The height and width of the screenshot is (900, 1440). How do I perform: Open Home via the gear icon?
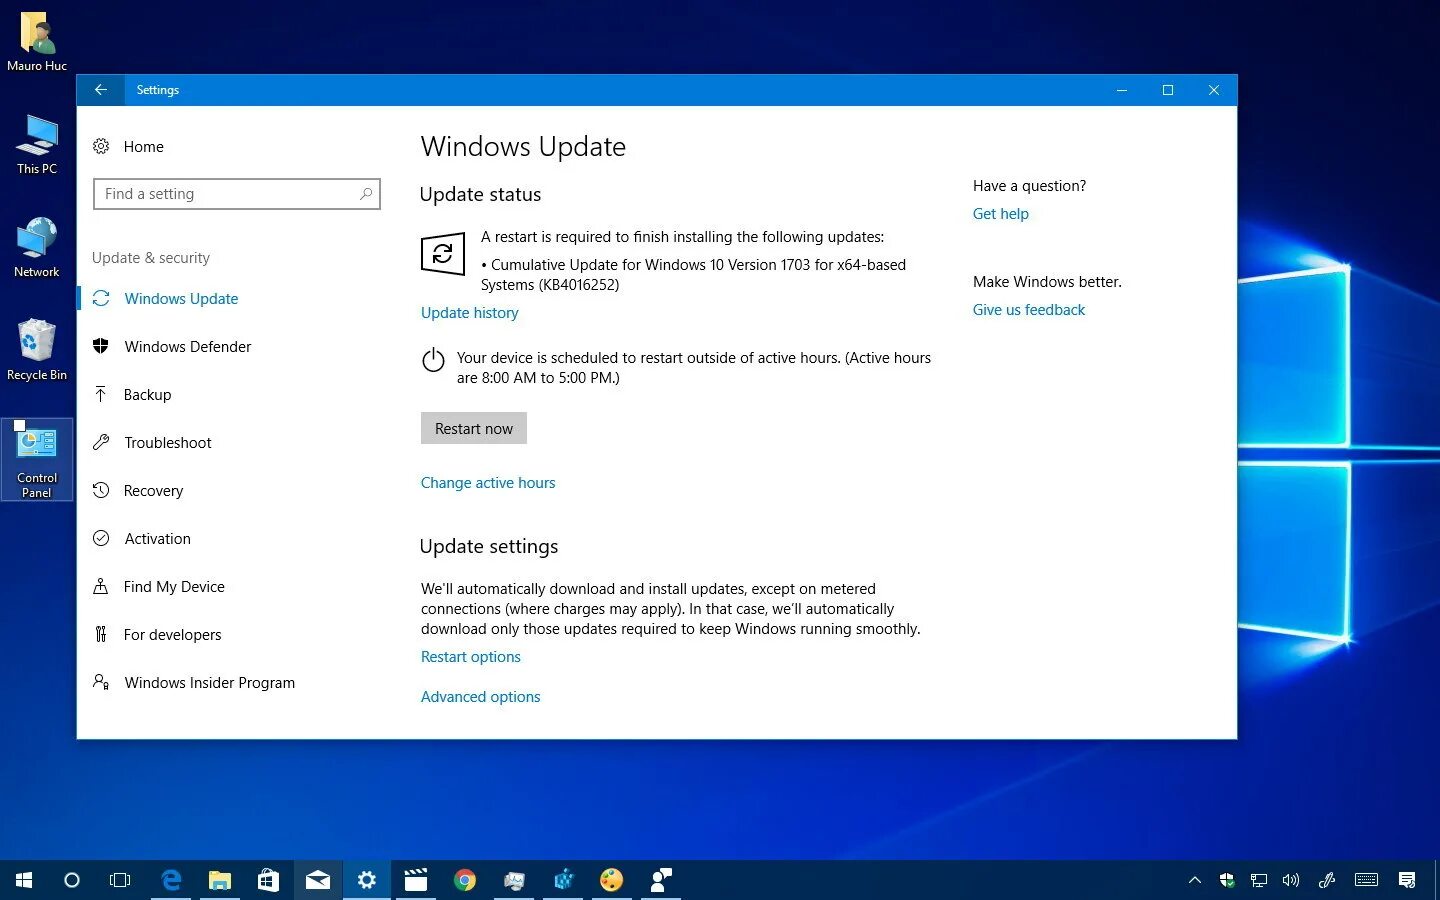coord(101,147)
